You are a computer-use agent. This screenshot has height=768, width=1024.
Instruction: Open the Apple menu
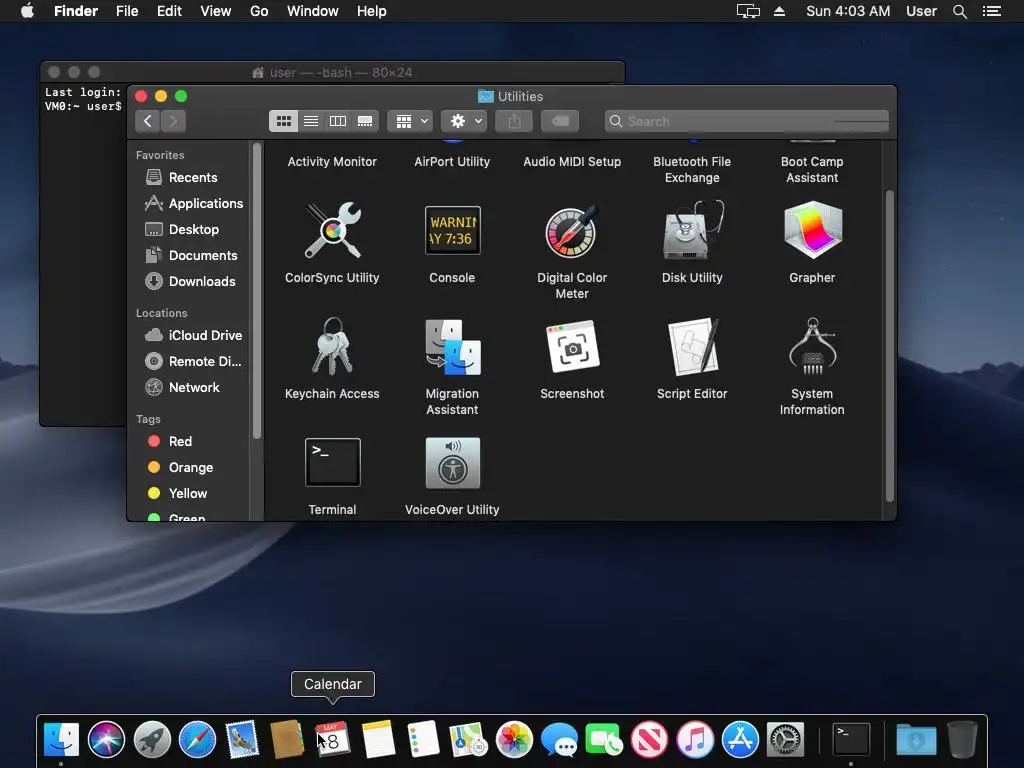pyautogui.click(x=27, y=11)
